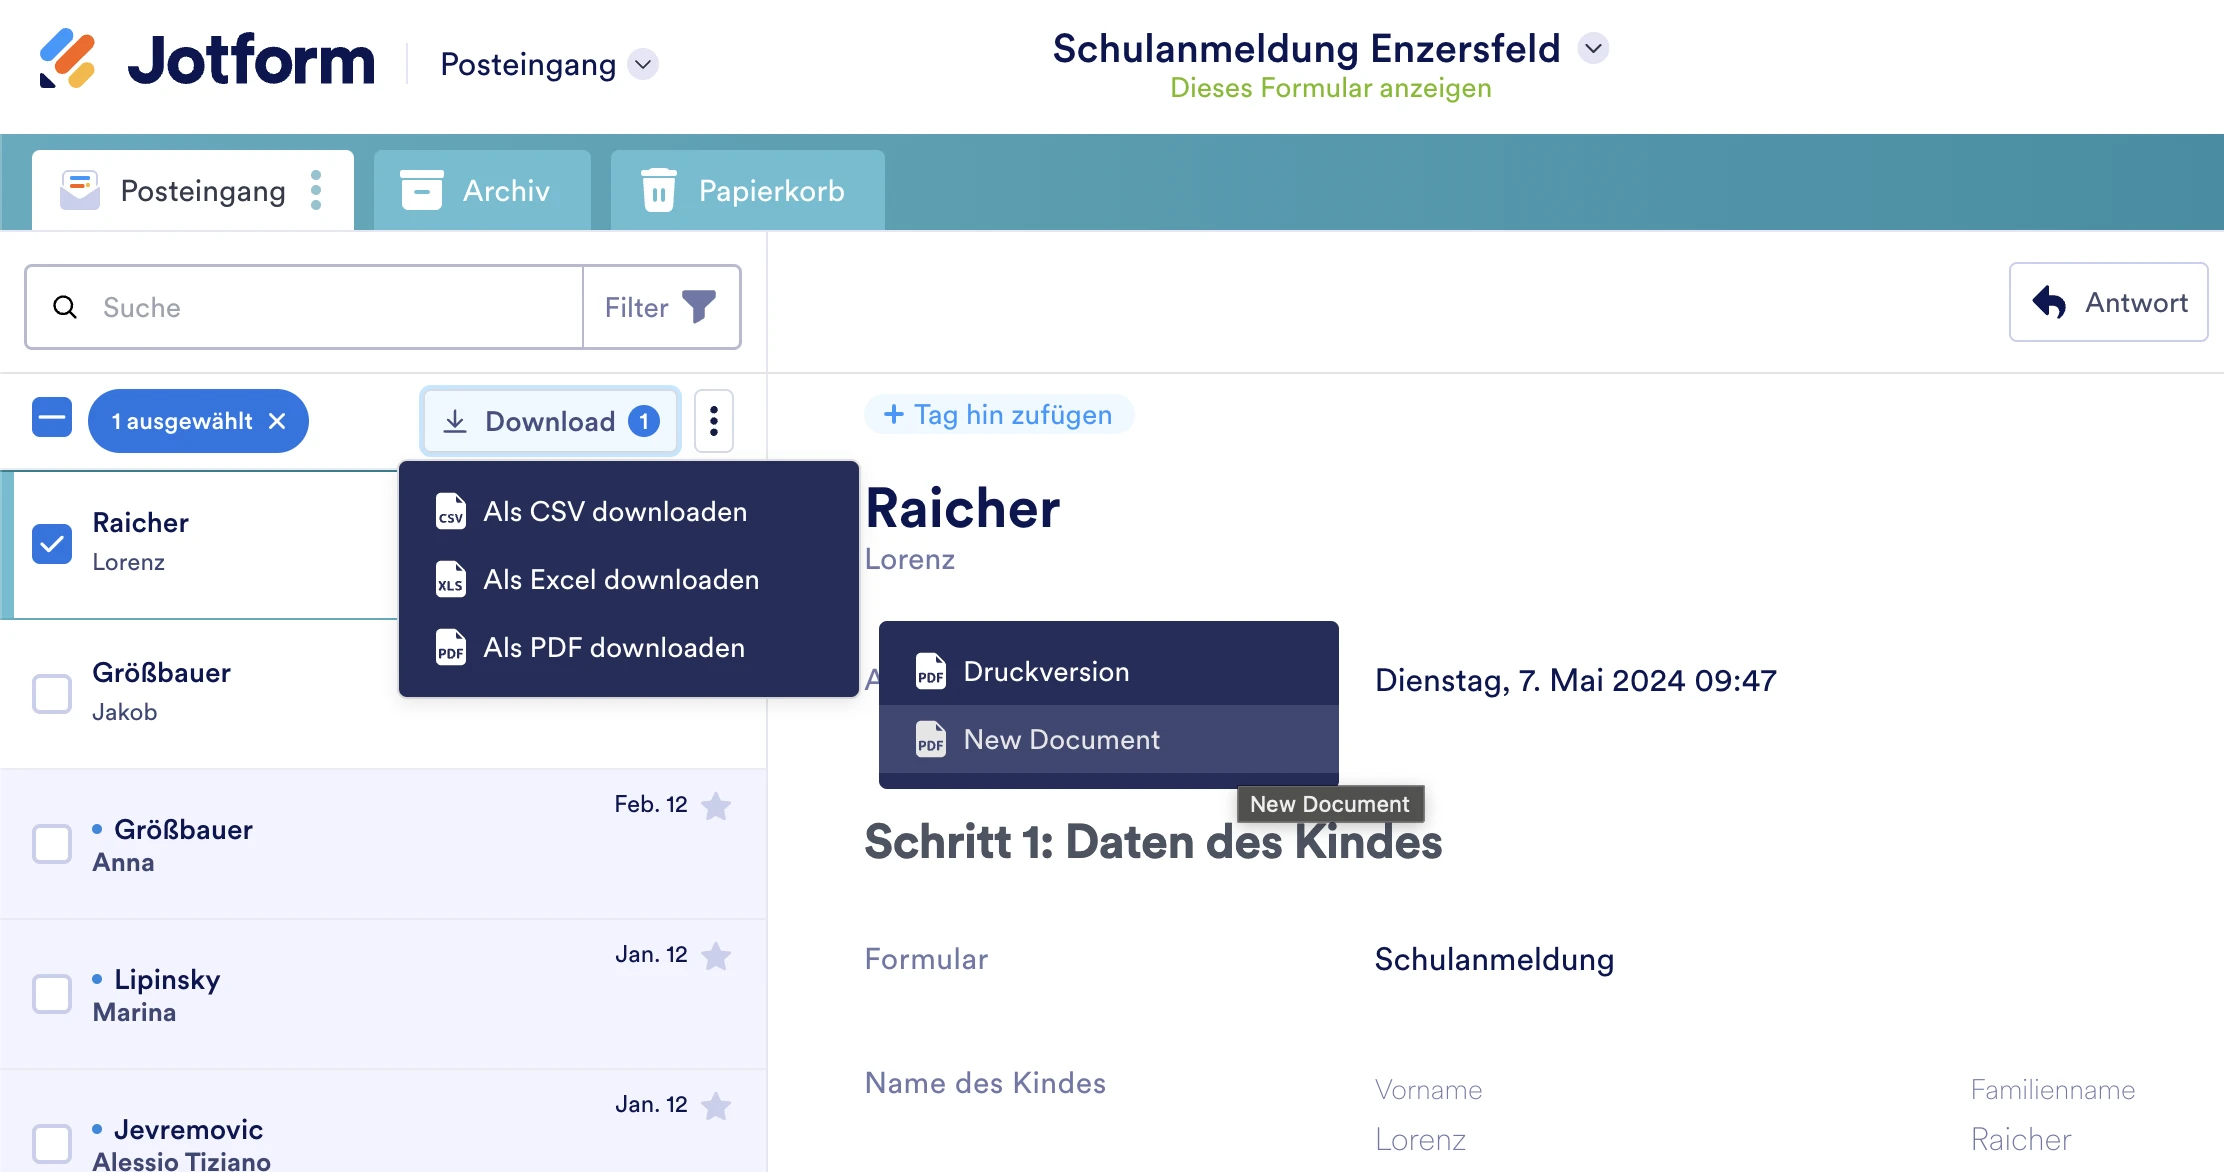Screen dimensions: 2224x1172
Task: Open the Filter funnel icon
Action: [x=700, y=307]
